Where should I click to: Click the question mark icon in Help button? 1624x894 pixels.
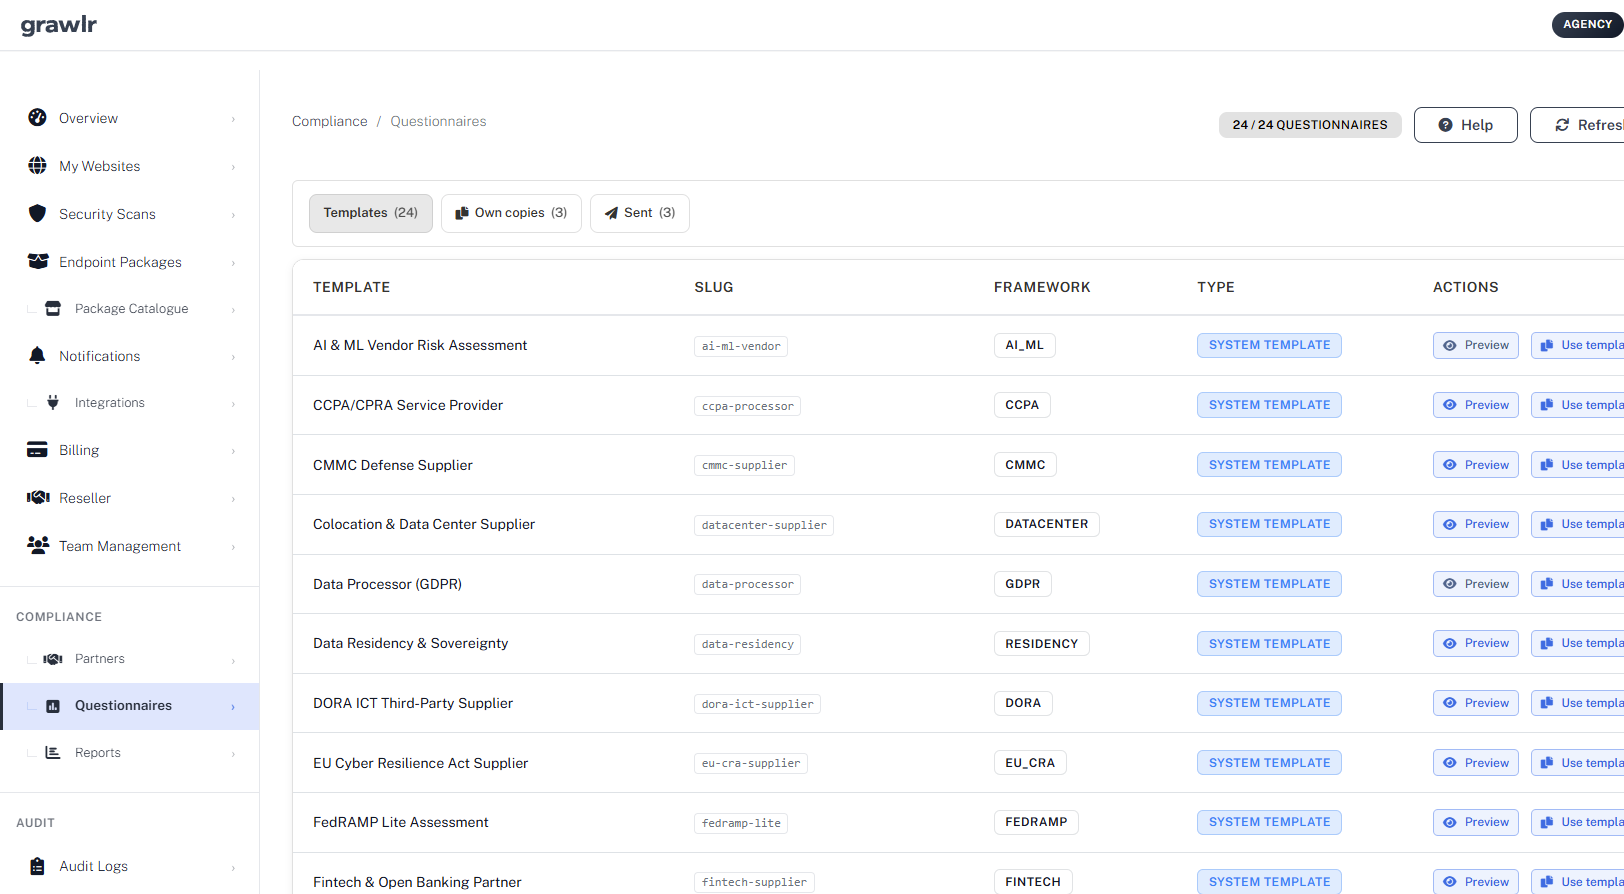(1445, 125)
